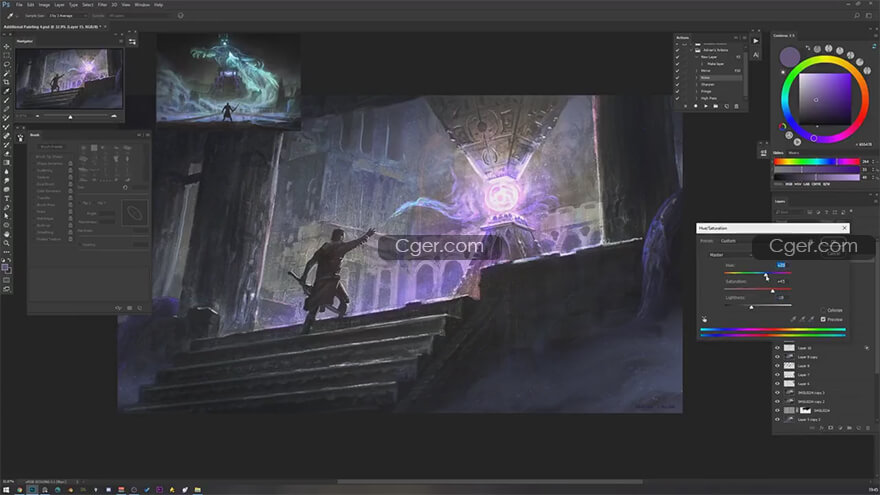This screenshot has width=880, height=495.
Task: Open the Sample Size dropdown in options bar
Action: [66, 16]
